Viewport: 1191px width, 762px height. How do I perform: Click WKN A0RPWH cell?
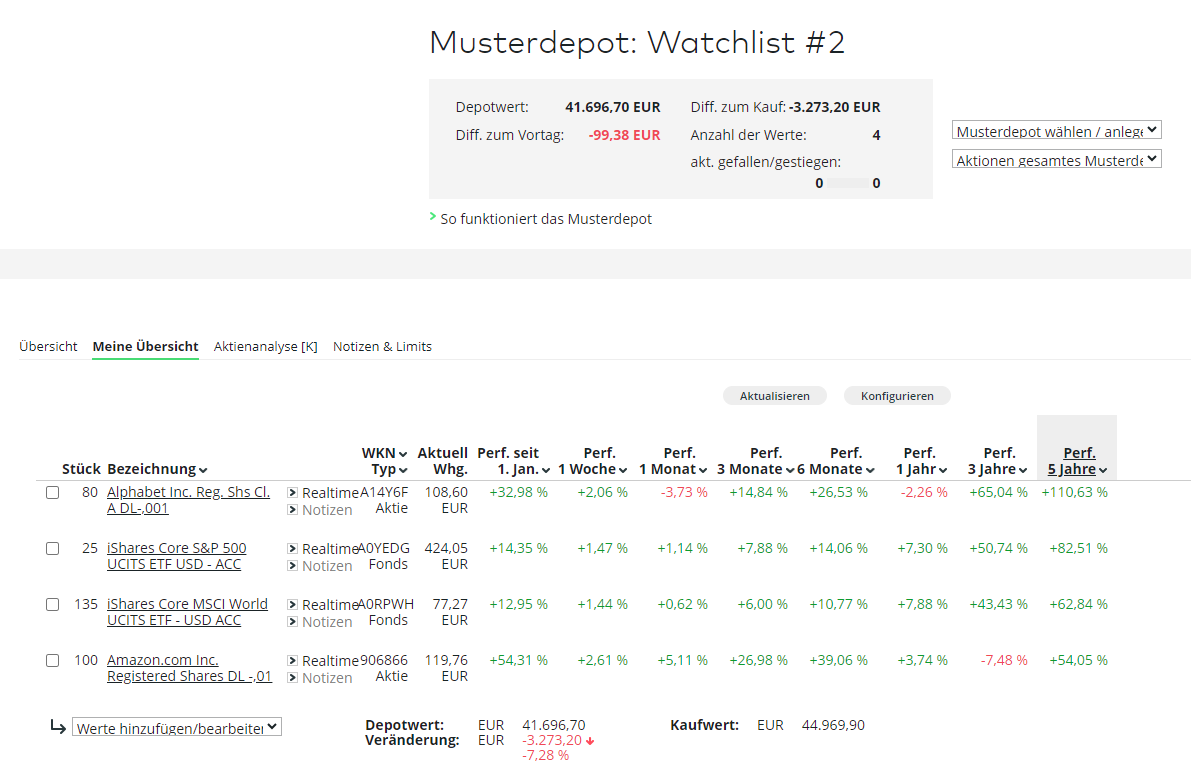click(x=386, y=604)
